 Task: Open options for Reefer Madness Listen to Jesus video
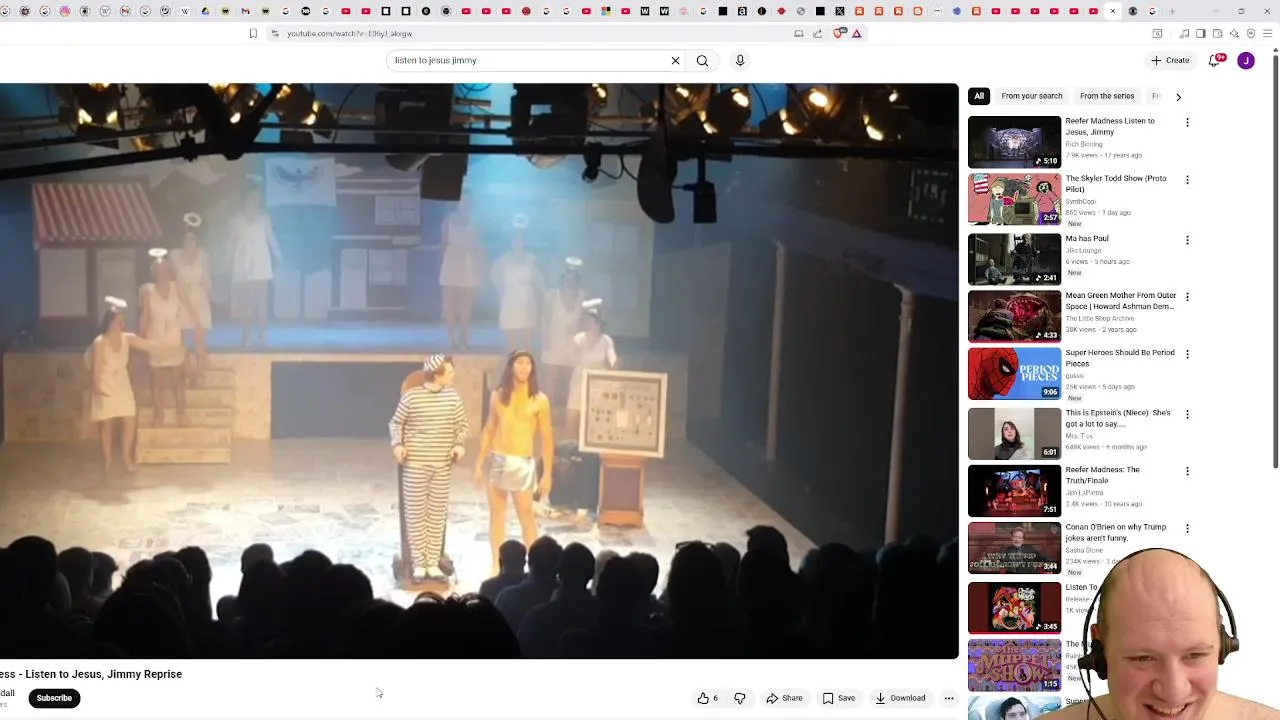click(x=1187, y=122)
